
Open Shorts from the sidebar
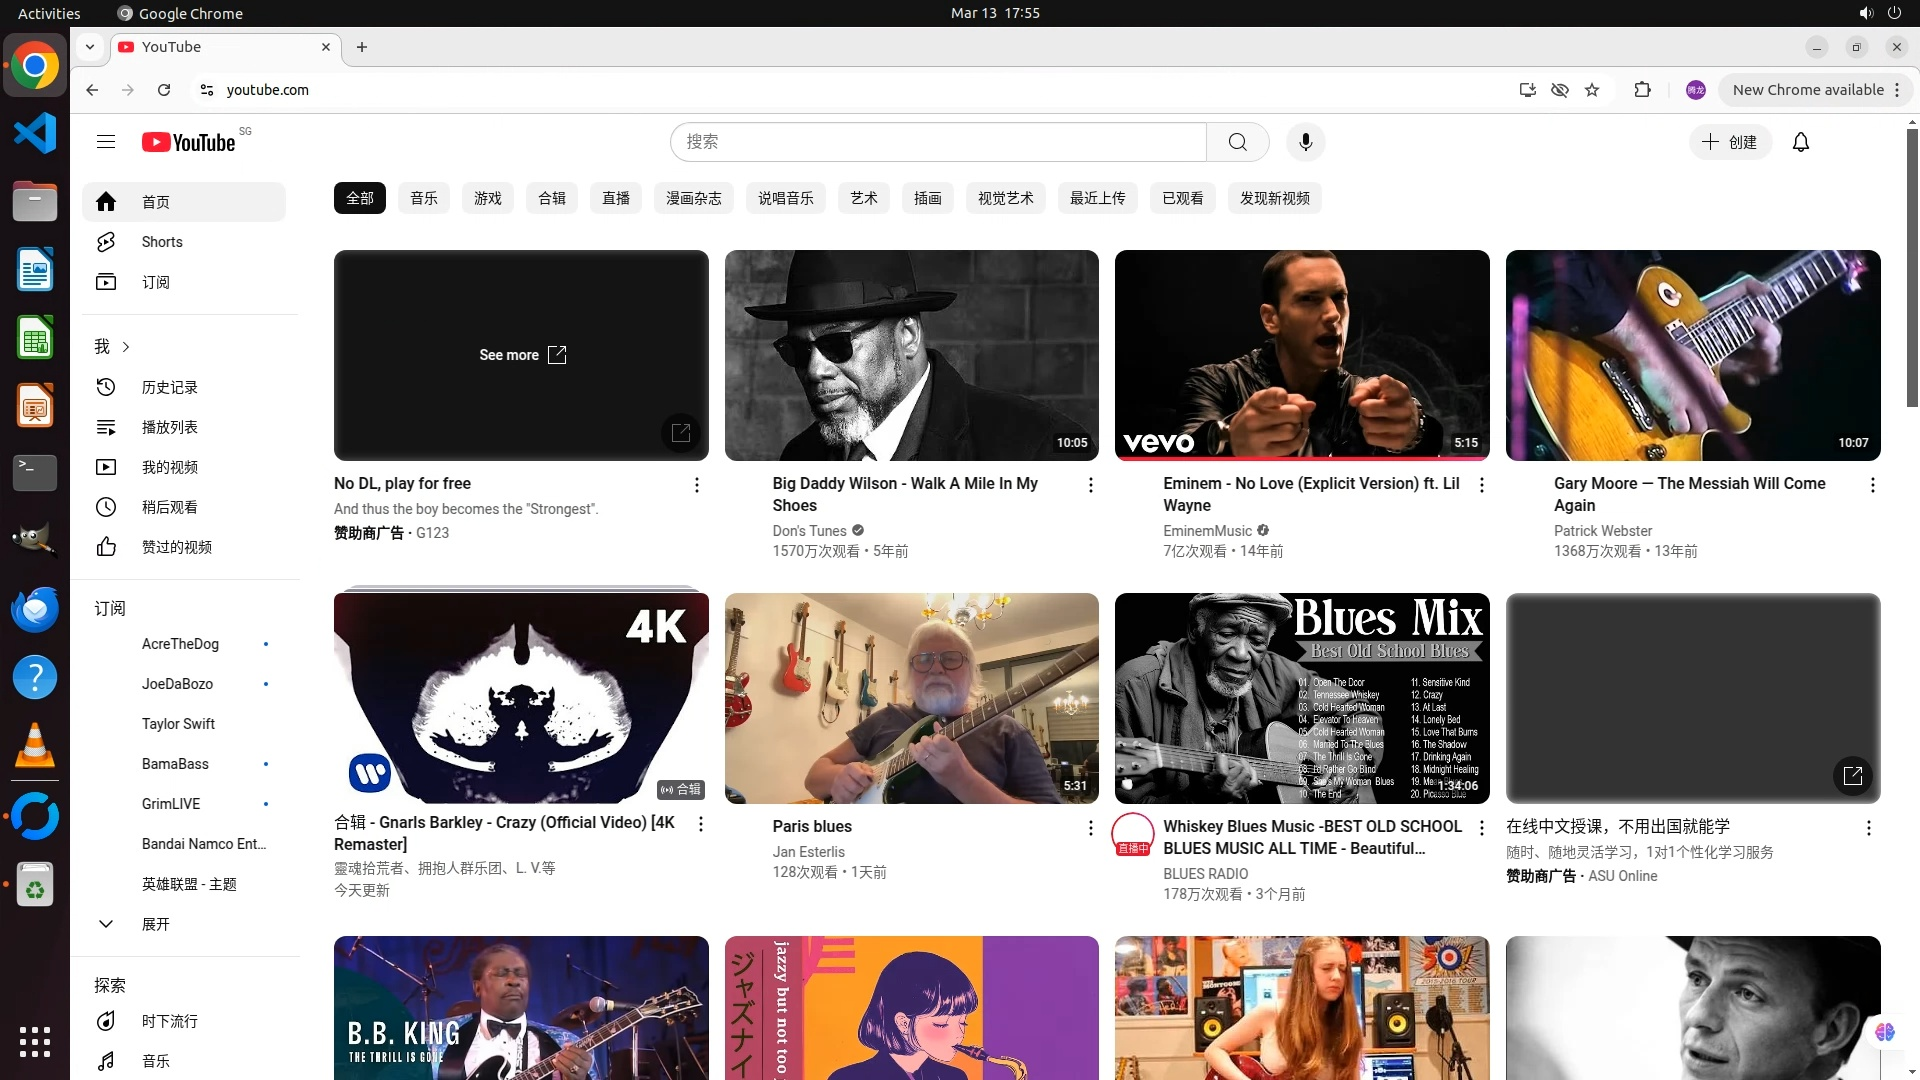coord(162,242)
